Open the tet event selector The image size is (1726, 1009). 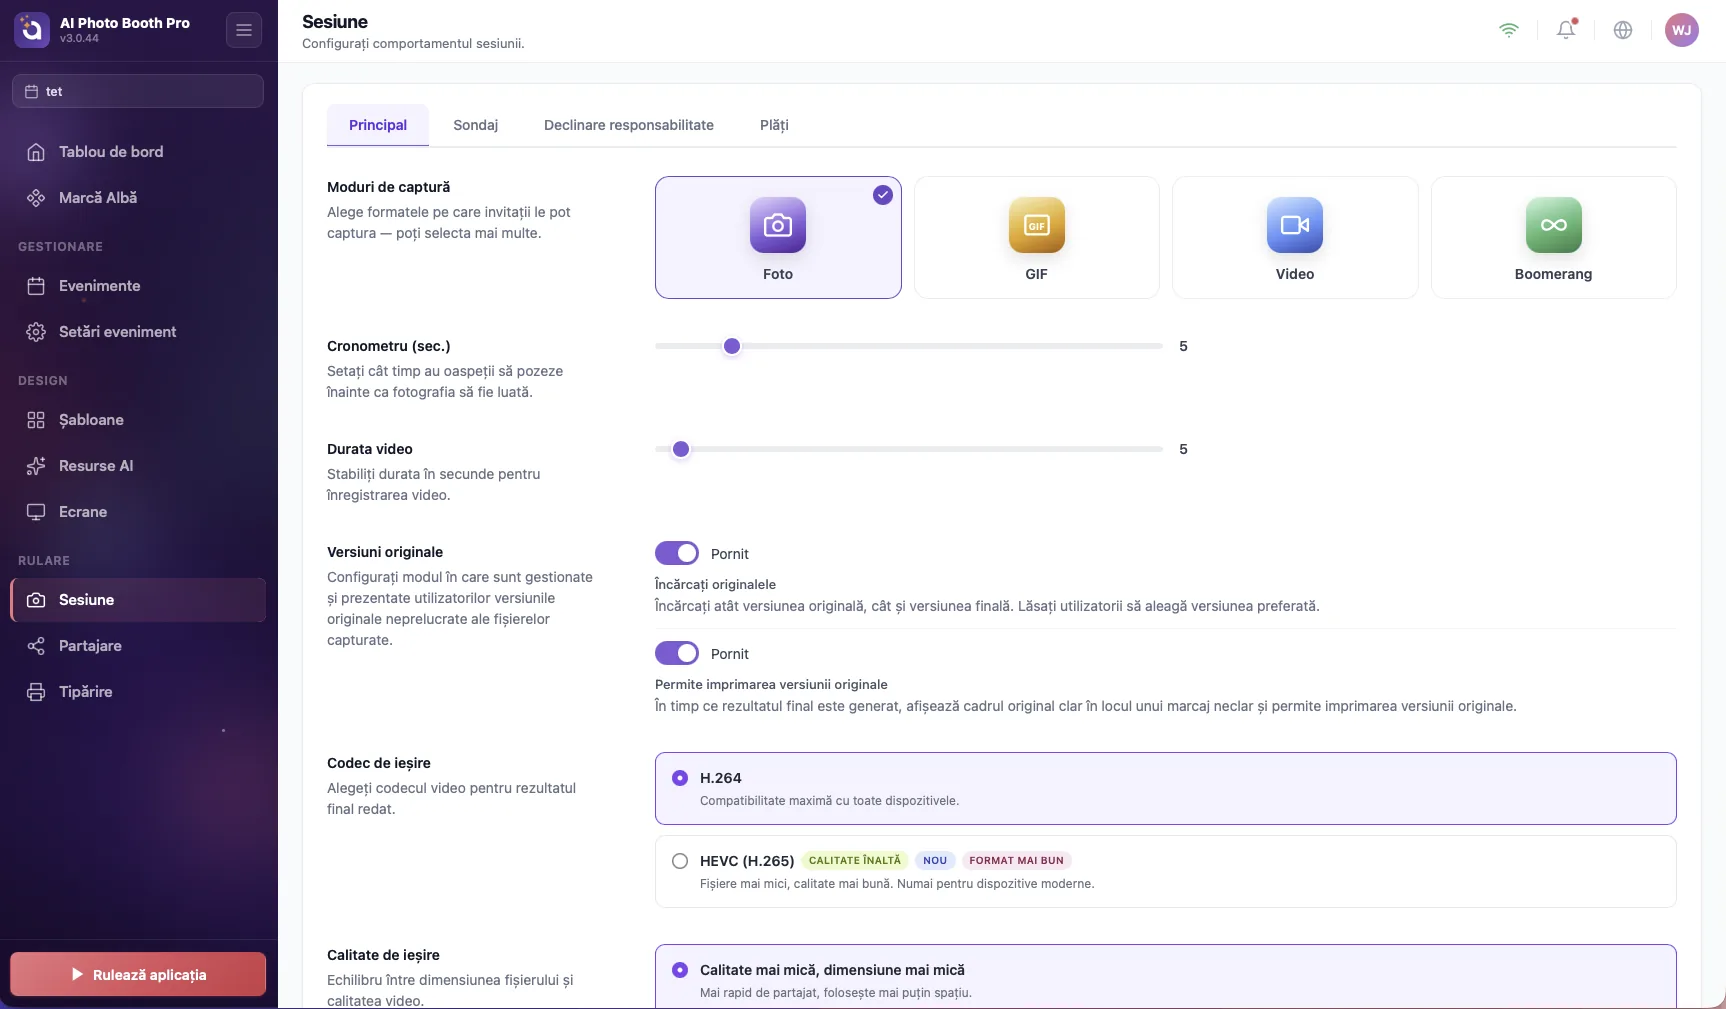[x=138, y=91]
